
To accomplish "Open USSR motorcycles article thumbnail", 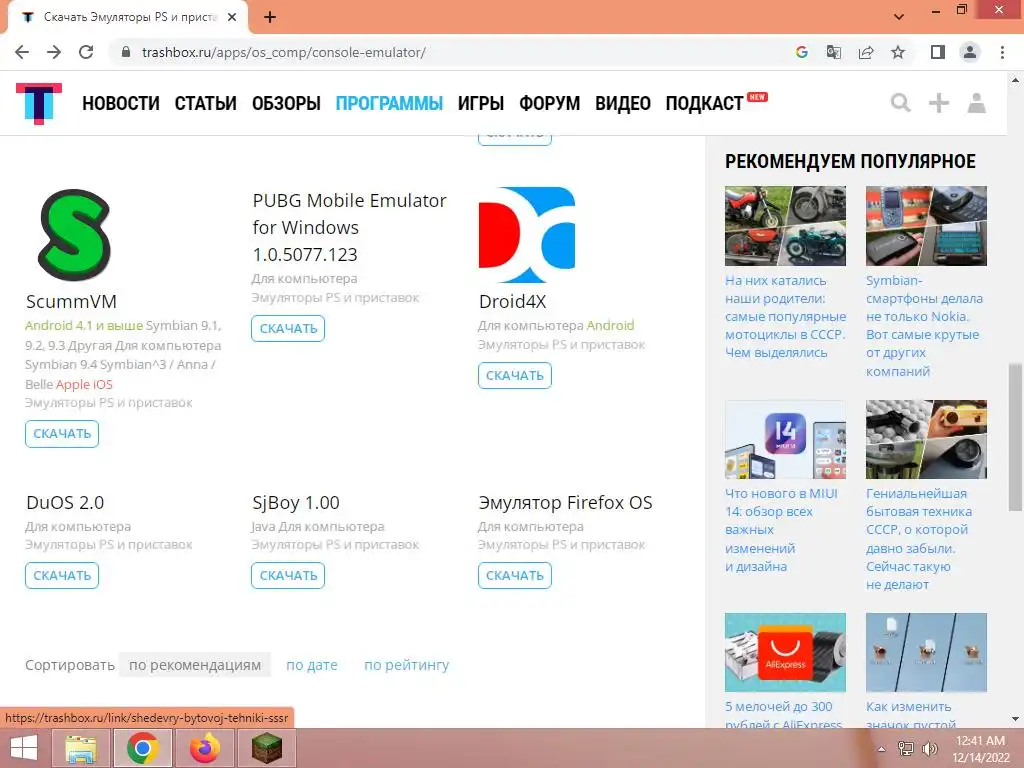I will [x=785, y=226].
